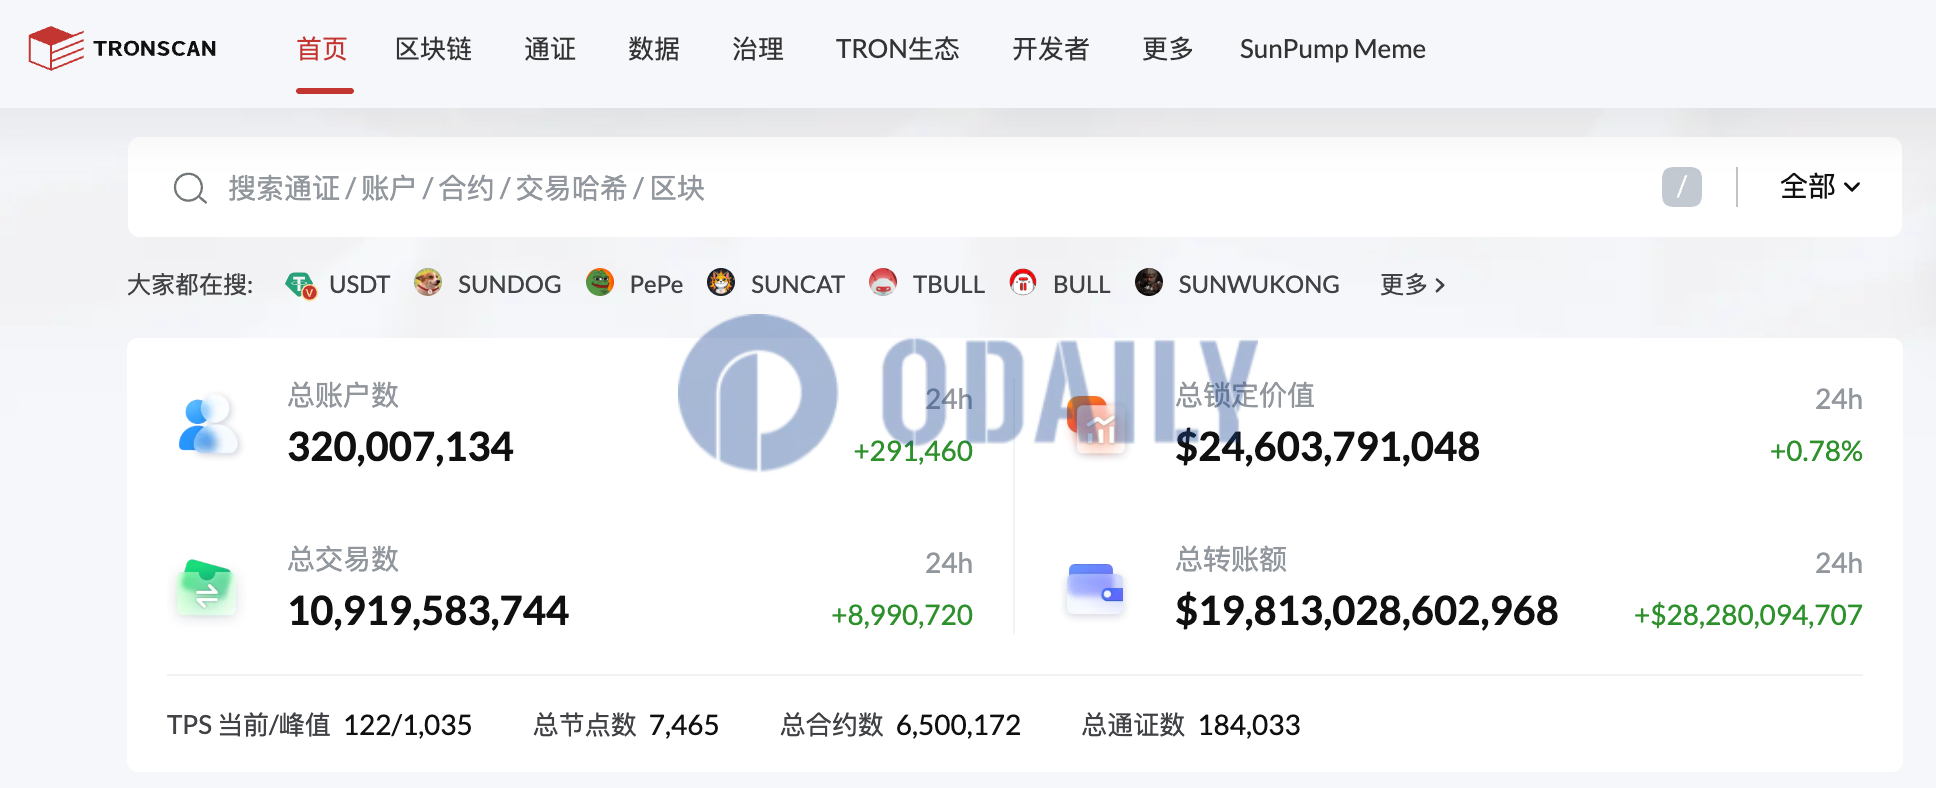The image size is (1936, 788).
Task: Click the +8,990,720 24h transactions change
Action: (902, 615)
